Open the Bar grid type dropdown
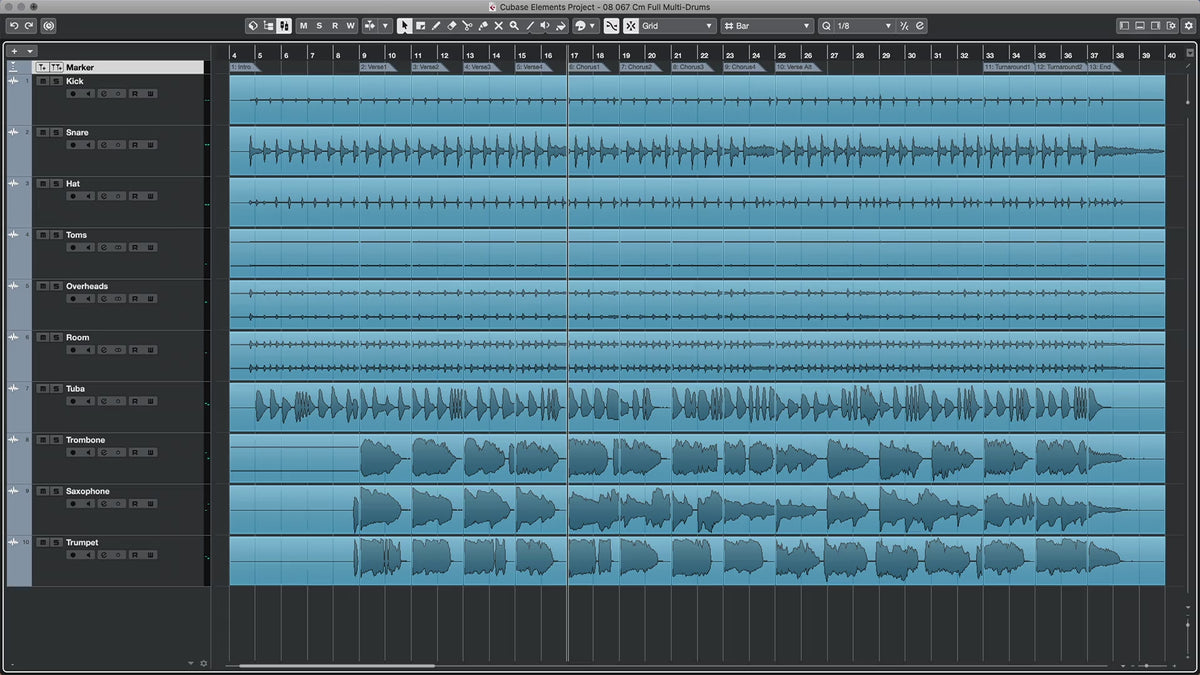1200x675 pixels. coord(767,26)
